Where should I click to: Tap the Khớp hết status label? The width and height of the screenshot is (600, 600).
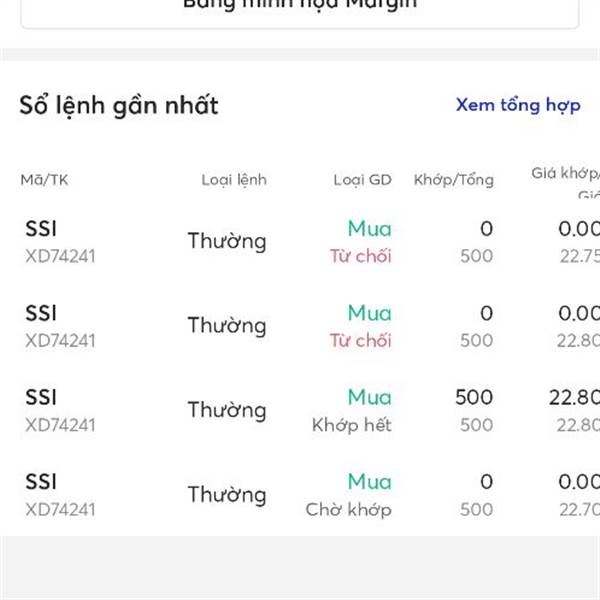click(352, 425)
